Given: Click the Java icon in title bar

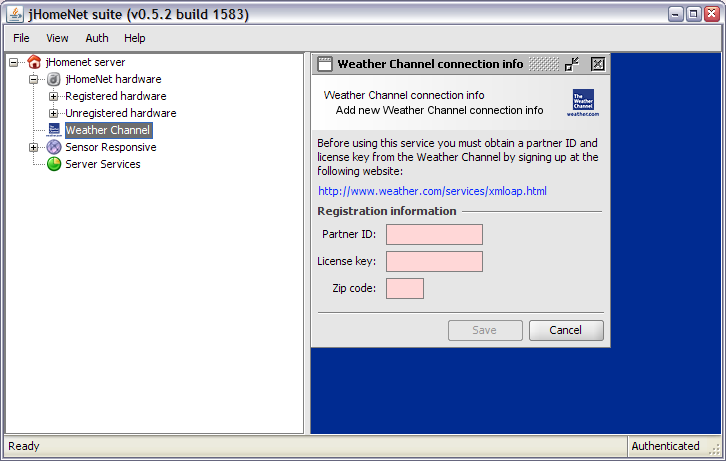Looking at the screenshot, I should tap(15, 14).
